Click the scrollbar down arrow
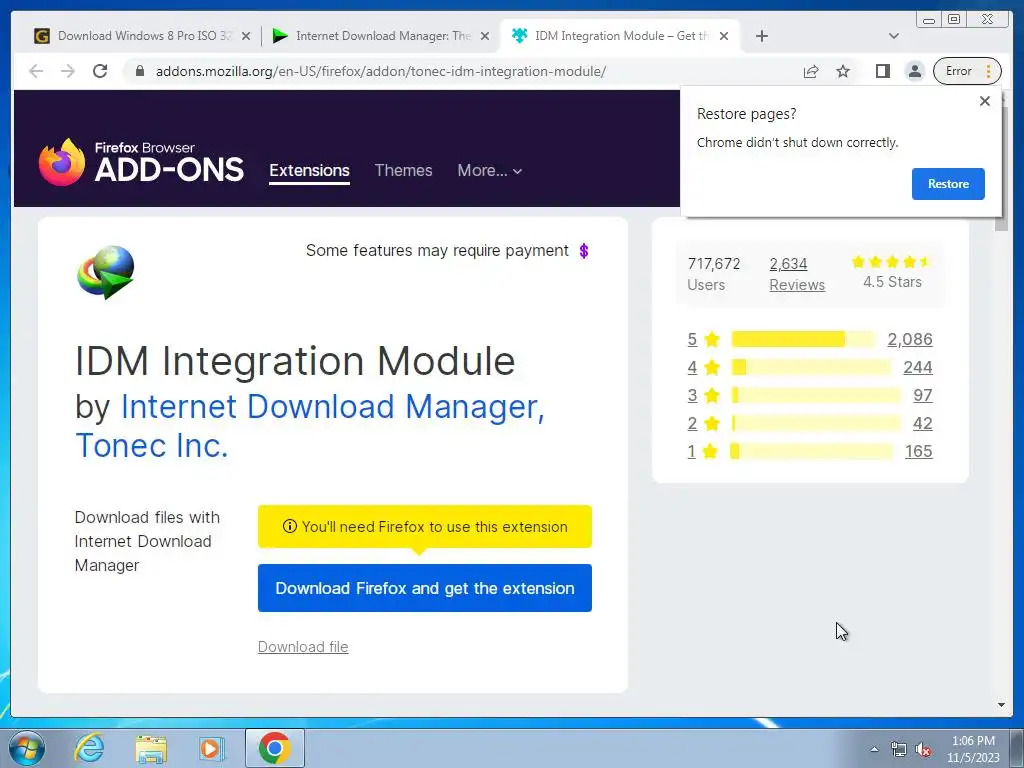 pos(1001,705)
